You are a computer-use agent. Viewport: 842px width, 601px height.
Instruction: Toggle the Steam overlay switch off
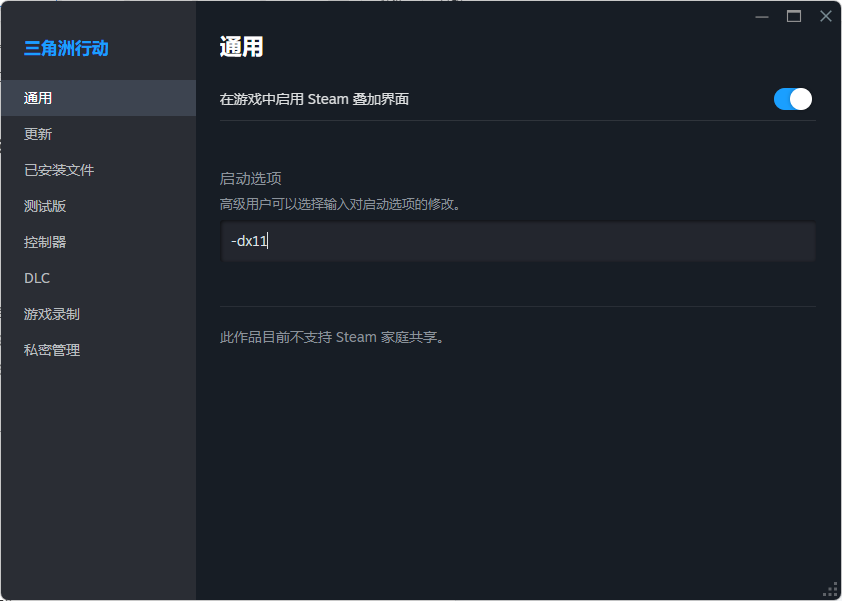click(x=792, y=99)
